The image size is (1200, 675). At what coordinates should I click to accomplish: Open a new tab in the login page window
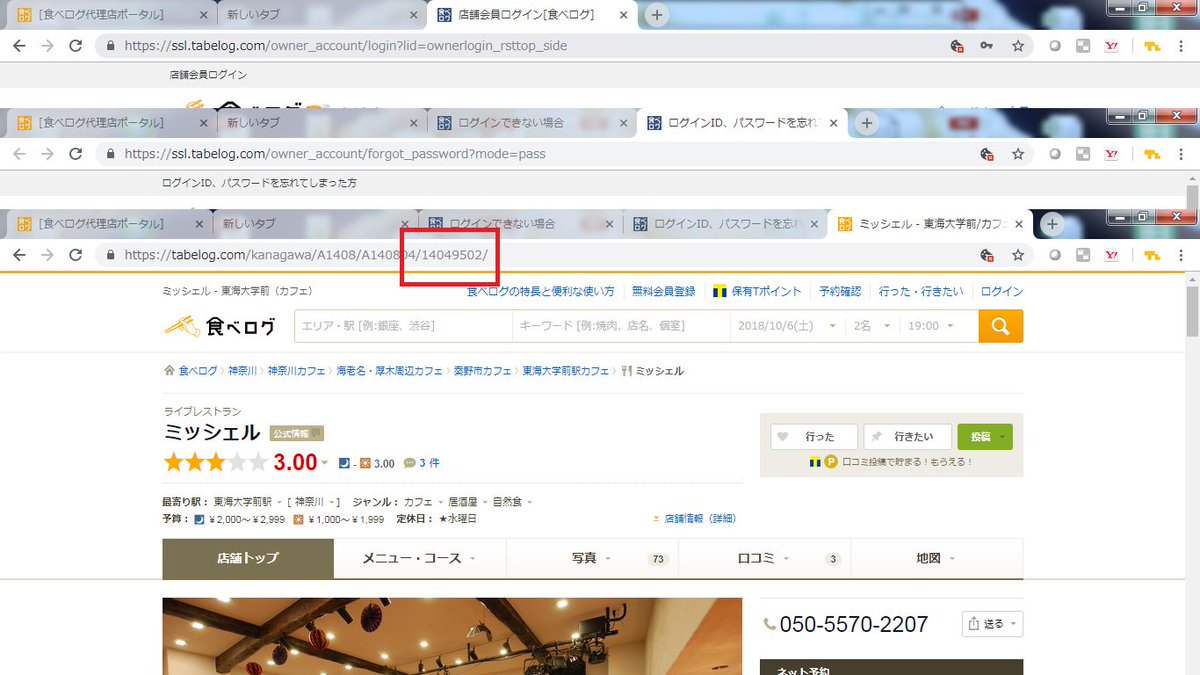pos(656,15)
